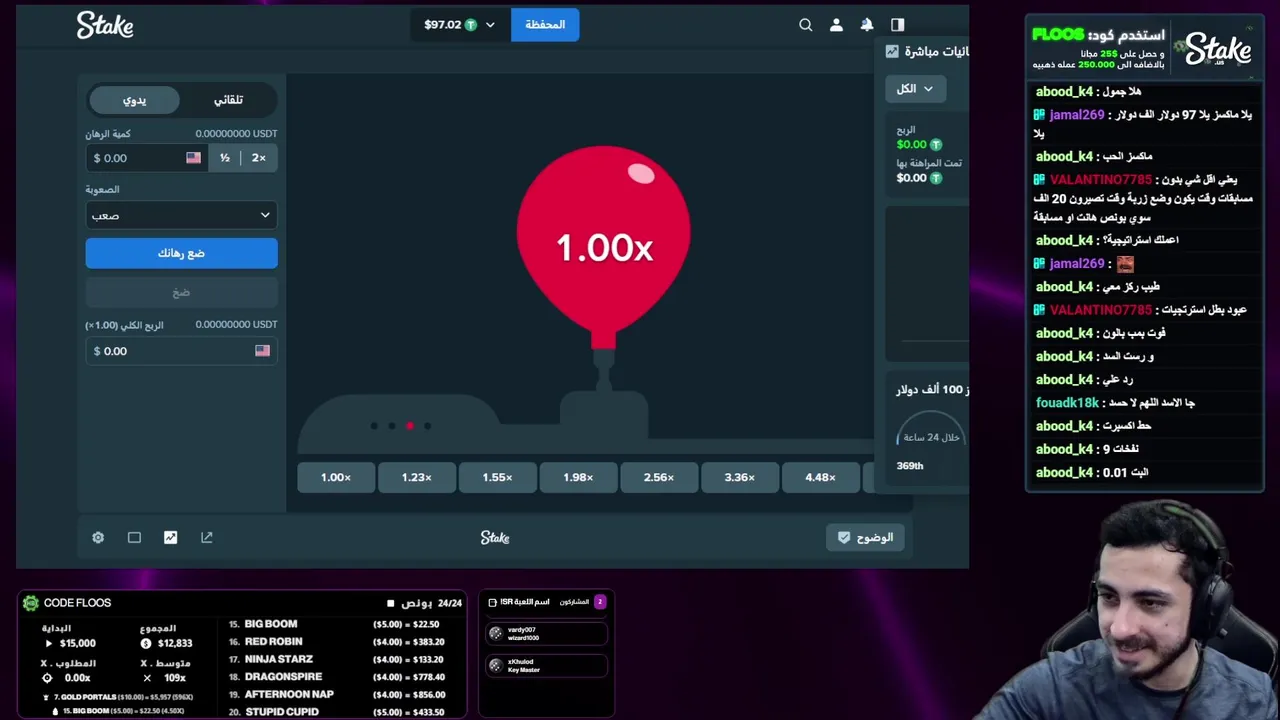Click the xKhulod participant avatar

click(x=495, y=665)
